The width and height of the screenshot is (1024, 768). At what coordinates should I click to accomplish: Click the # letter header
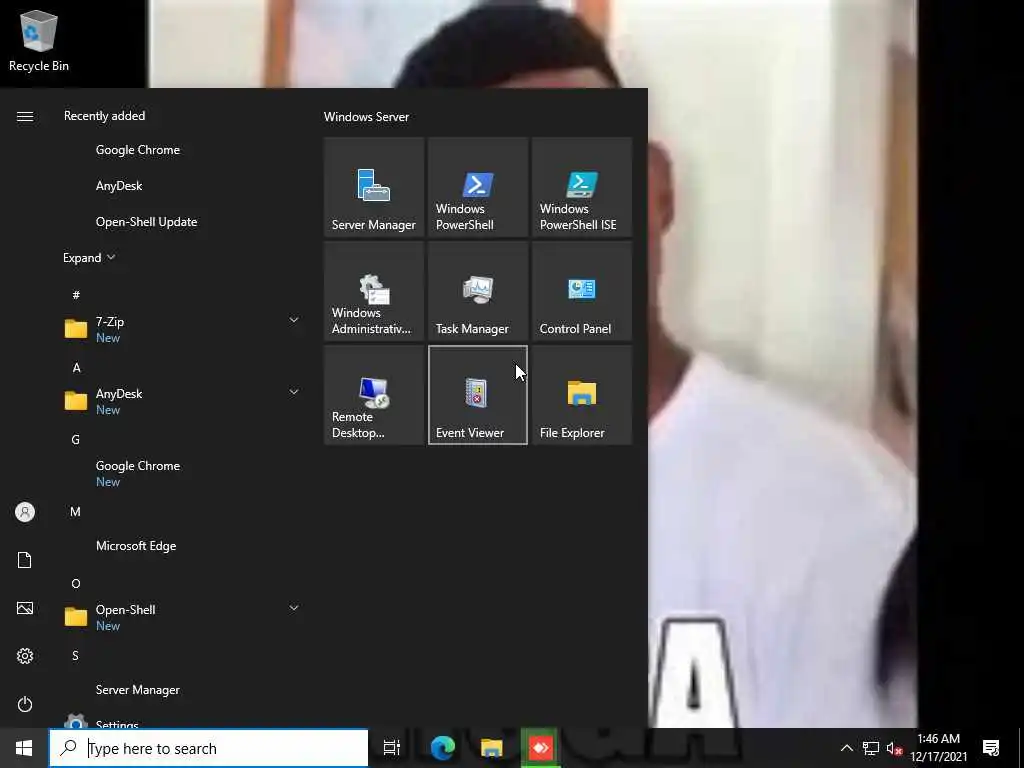point(76,295)
